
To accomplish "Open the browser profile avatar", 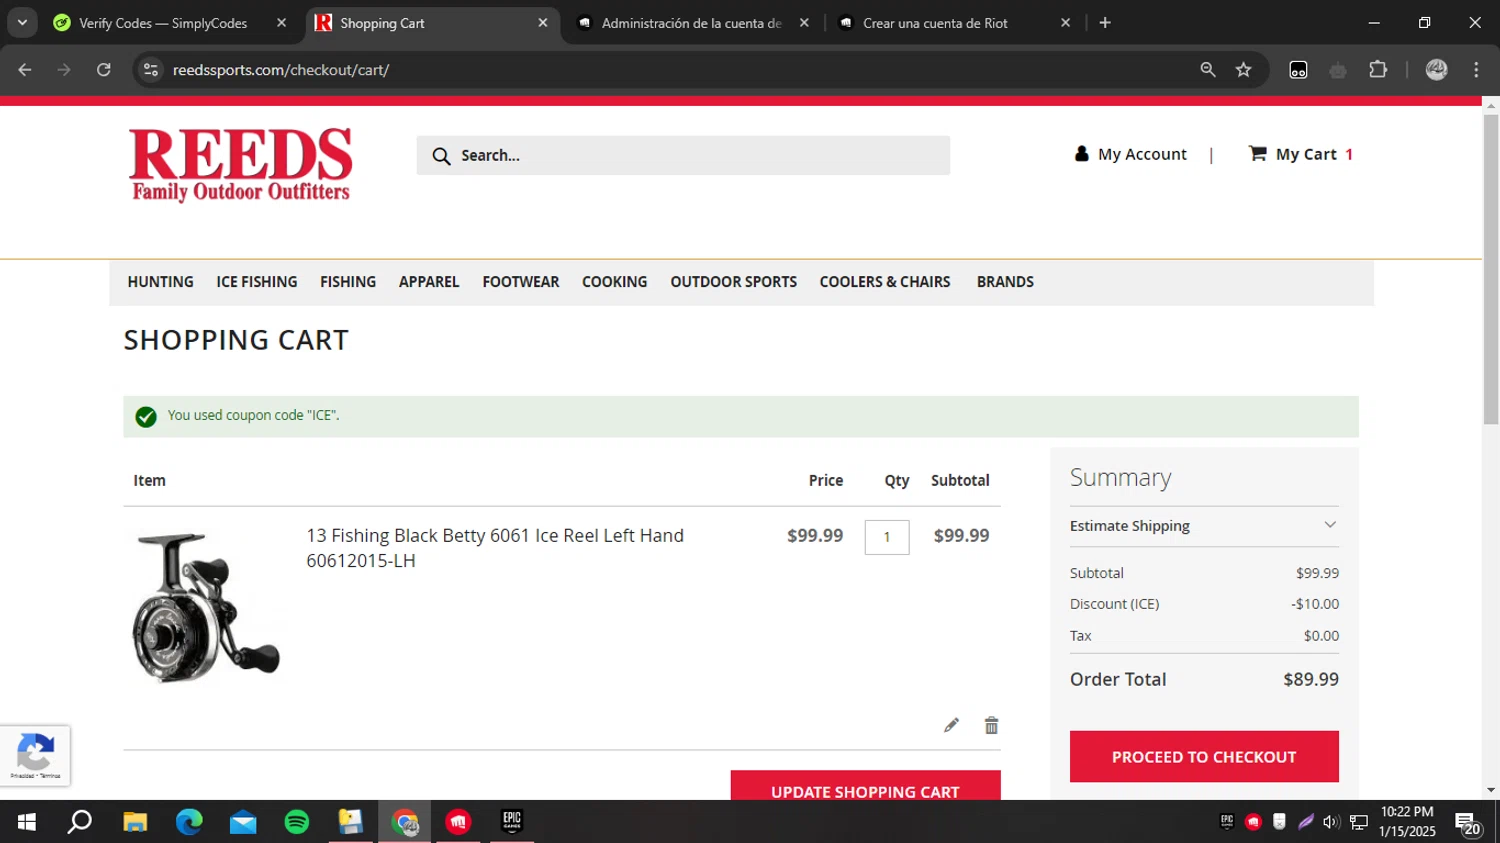I will tap(1437, 70).
